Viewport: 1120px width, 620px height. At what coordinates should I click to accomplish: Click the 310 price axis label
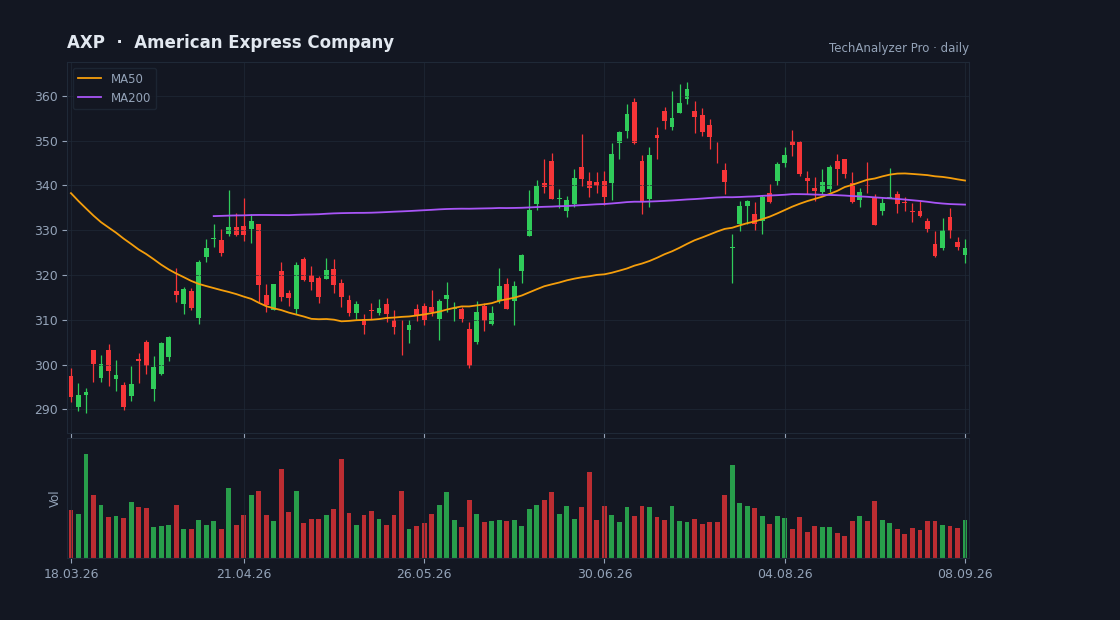pos(46,320)
